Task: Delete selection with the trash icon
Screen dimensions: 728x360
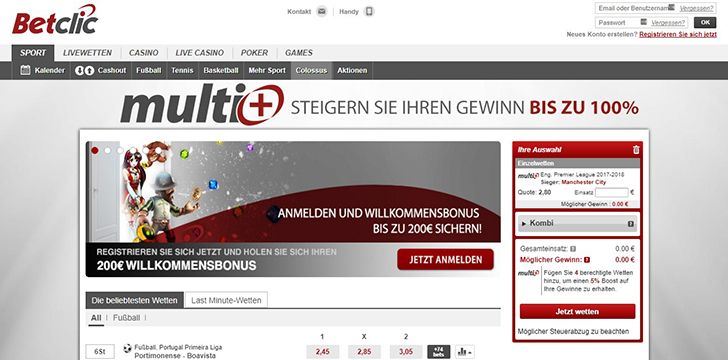Action: 636,150
